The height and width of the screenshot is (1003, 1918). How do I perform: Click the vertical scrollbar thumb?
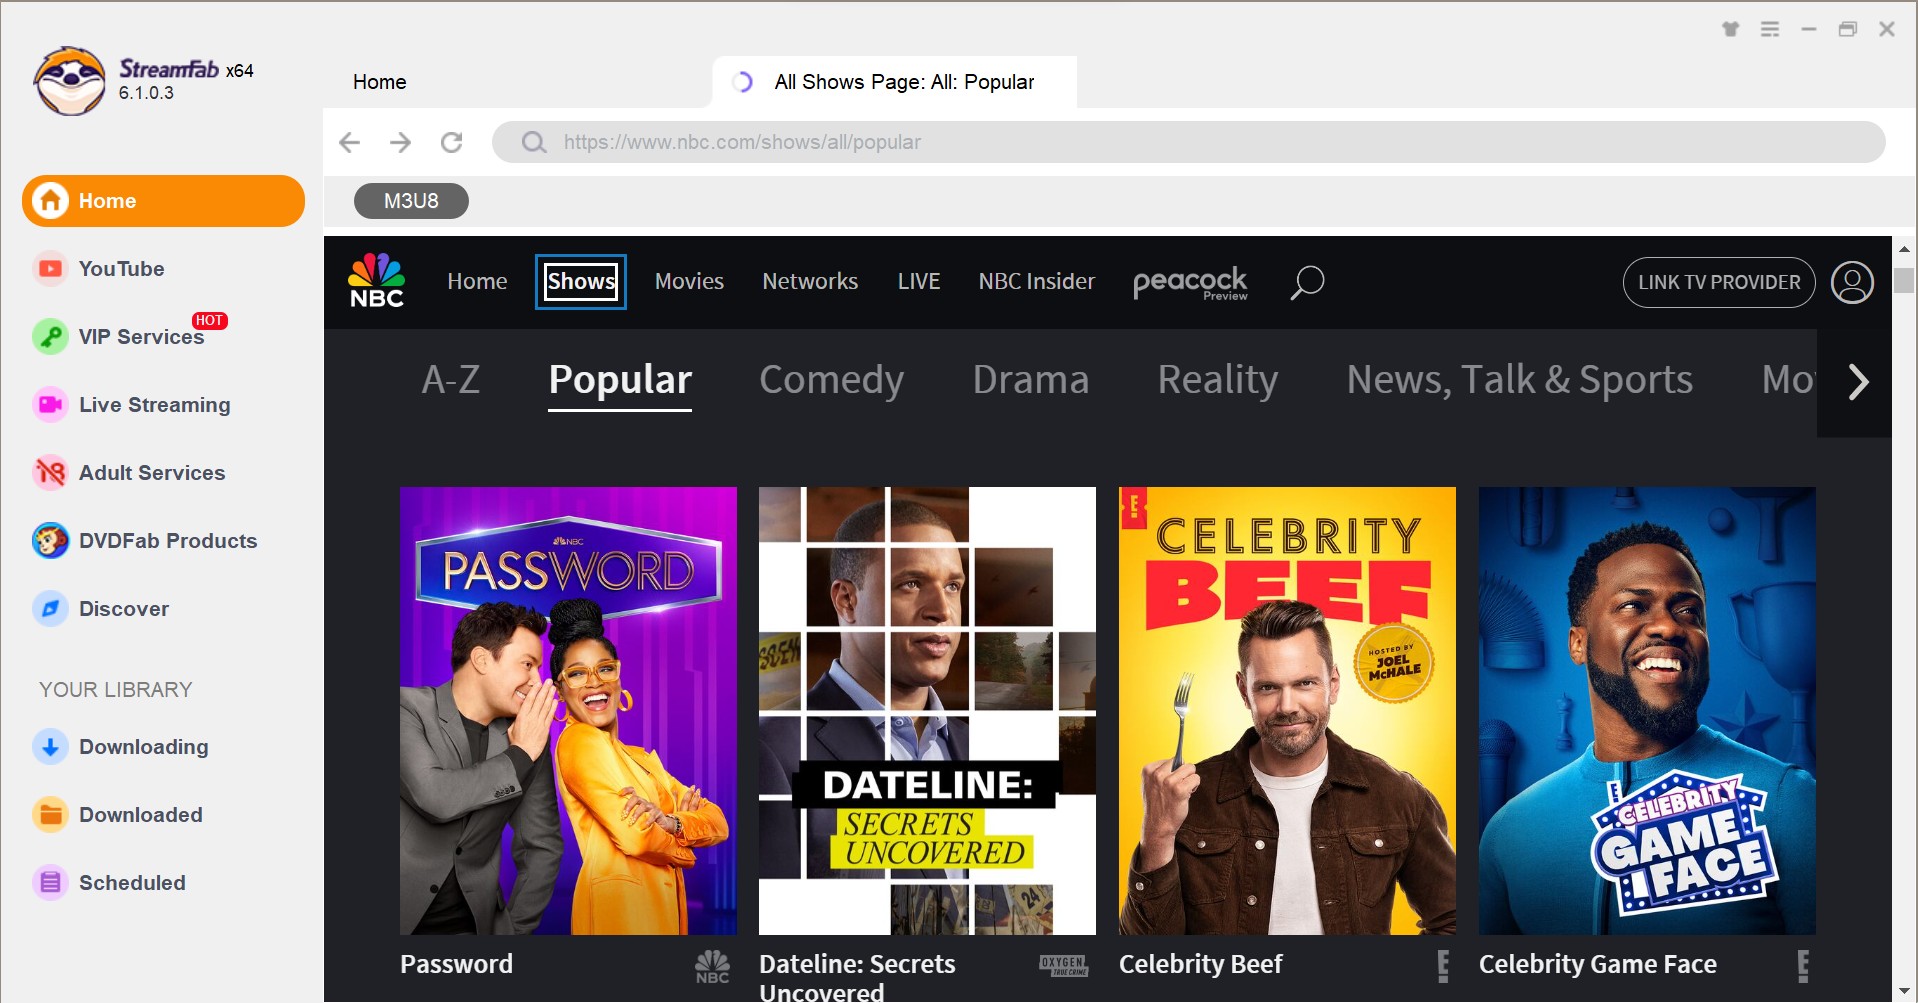click(1904, 281)
